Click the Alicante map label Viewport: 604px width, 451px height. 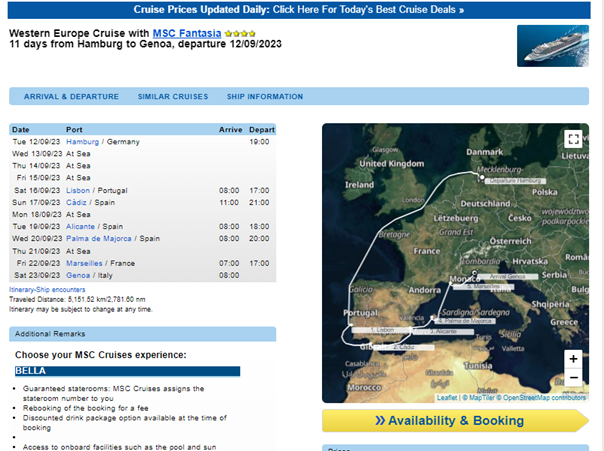click(x=443, y=332)
